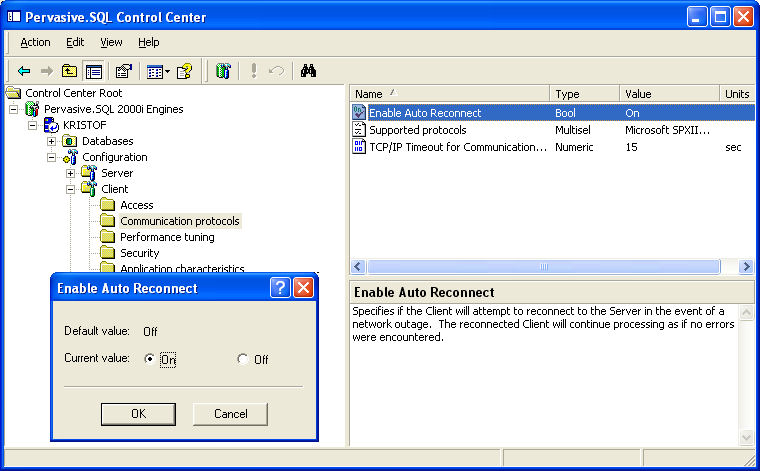Close the Enable Auto Reconnect dialog
The image size is (760, 471).
pyautogui.click(x=303, y=288)
